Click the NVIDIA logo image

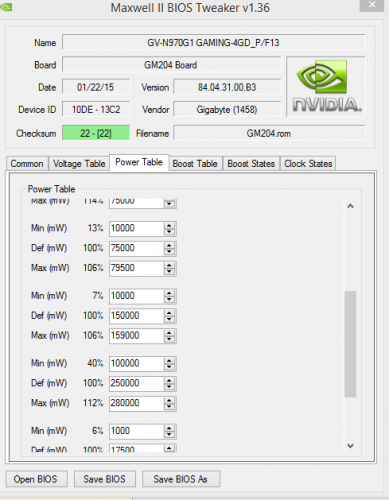[x=326, y=87]
